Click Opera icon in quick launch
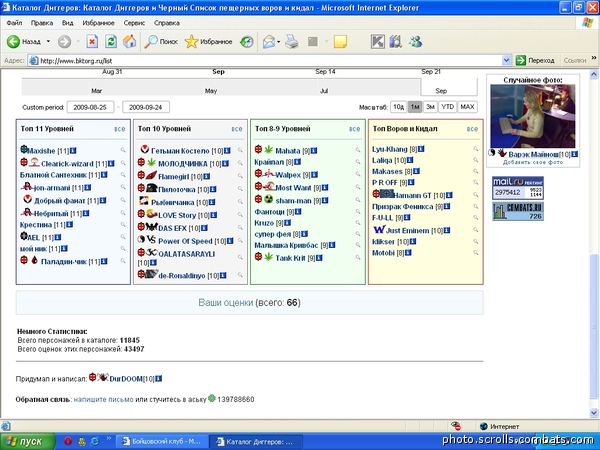Viewport: 600px width, 450px height. tap(68, 441)
